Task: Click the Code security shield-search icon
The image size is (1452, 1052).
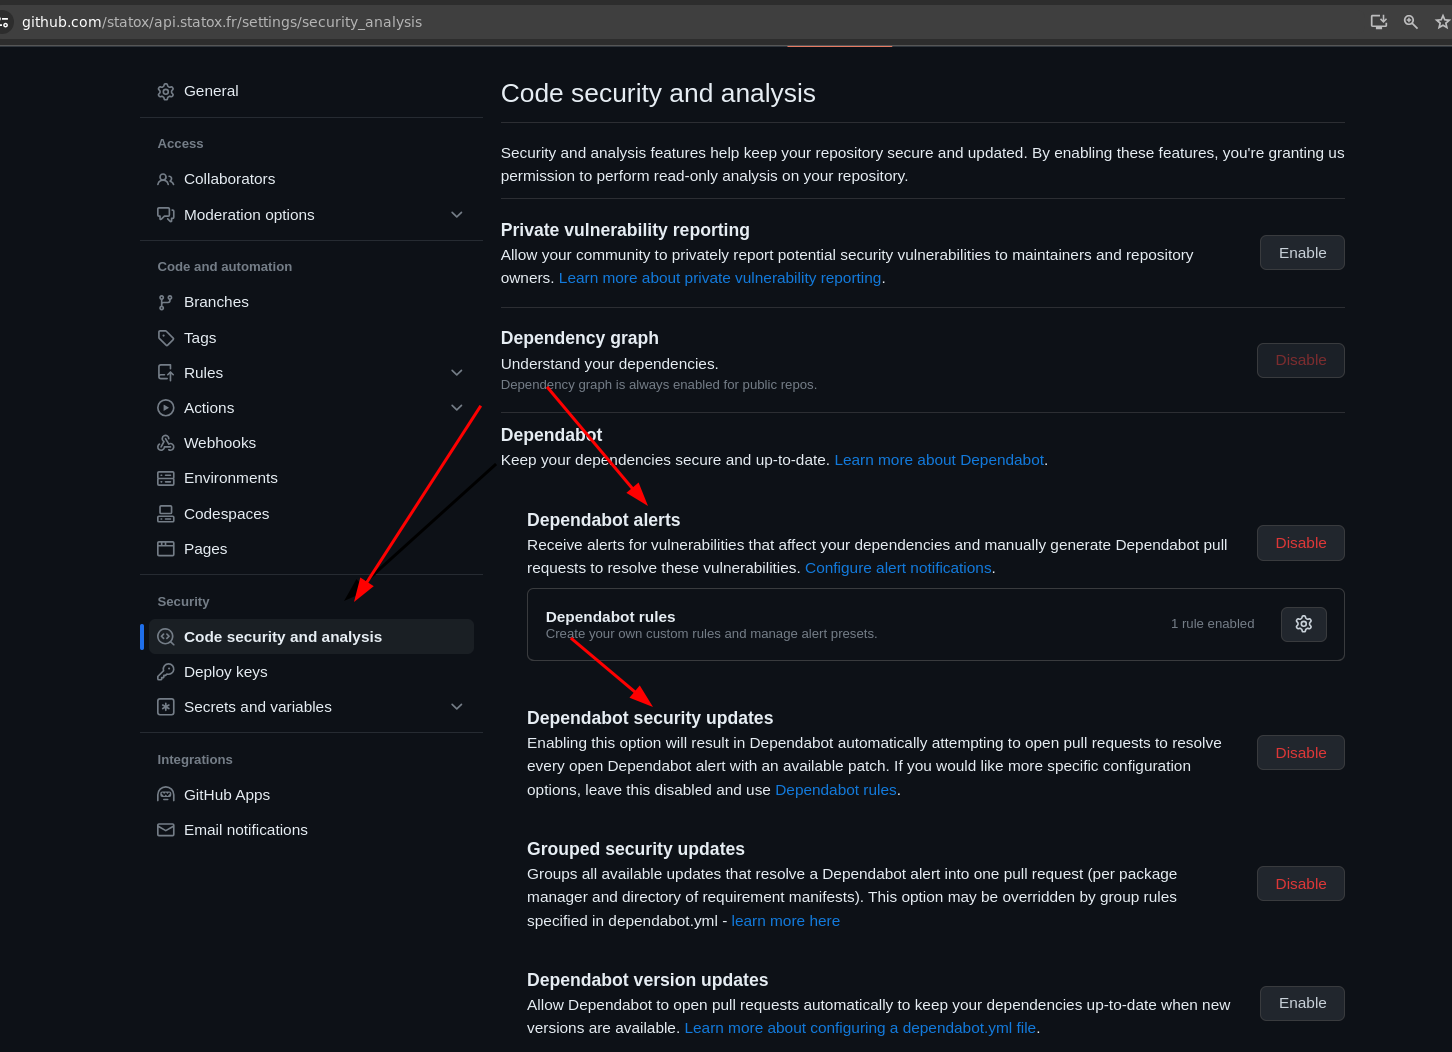Action: click(x=166, y=637)
